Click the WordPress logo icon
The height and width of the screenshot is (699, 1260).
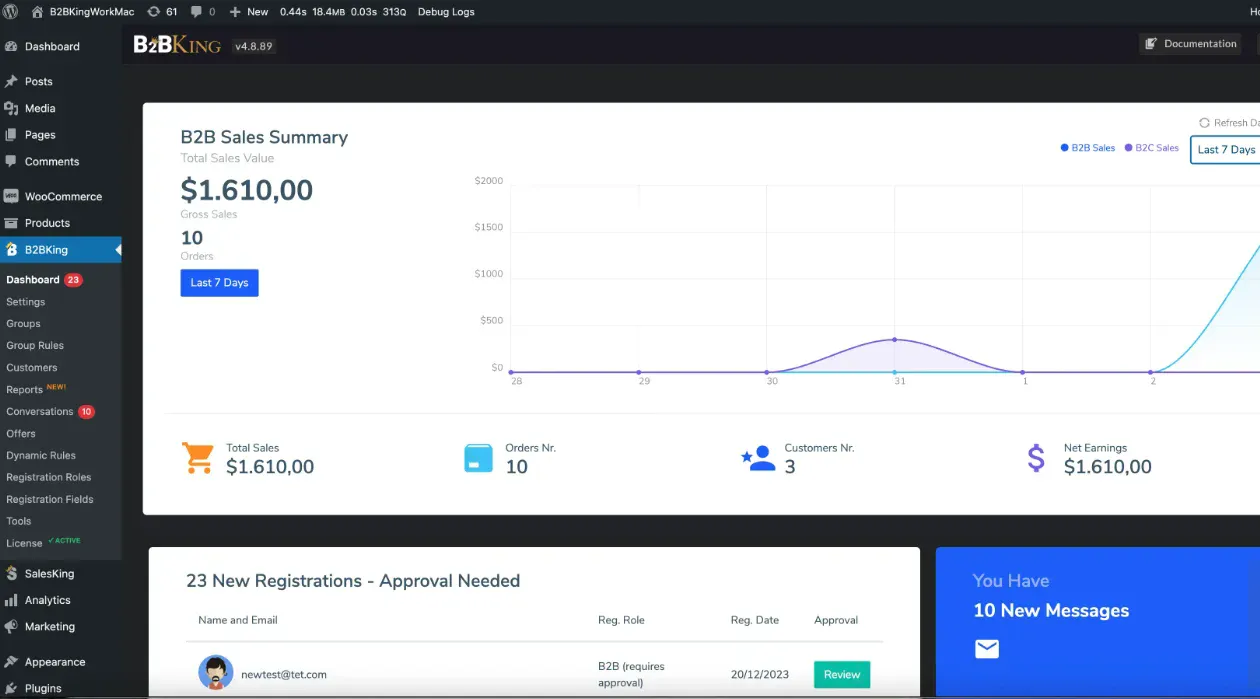click(x=11, y=12)
